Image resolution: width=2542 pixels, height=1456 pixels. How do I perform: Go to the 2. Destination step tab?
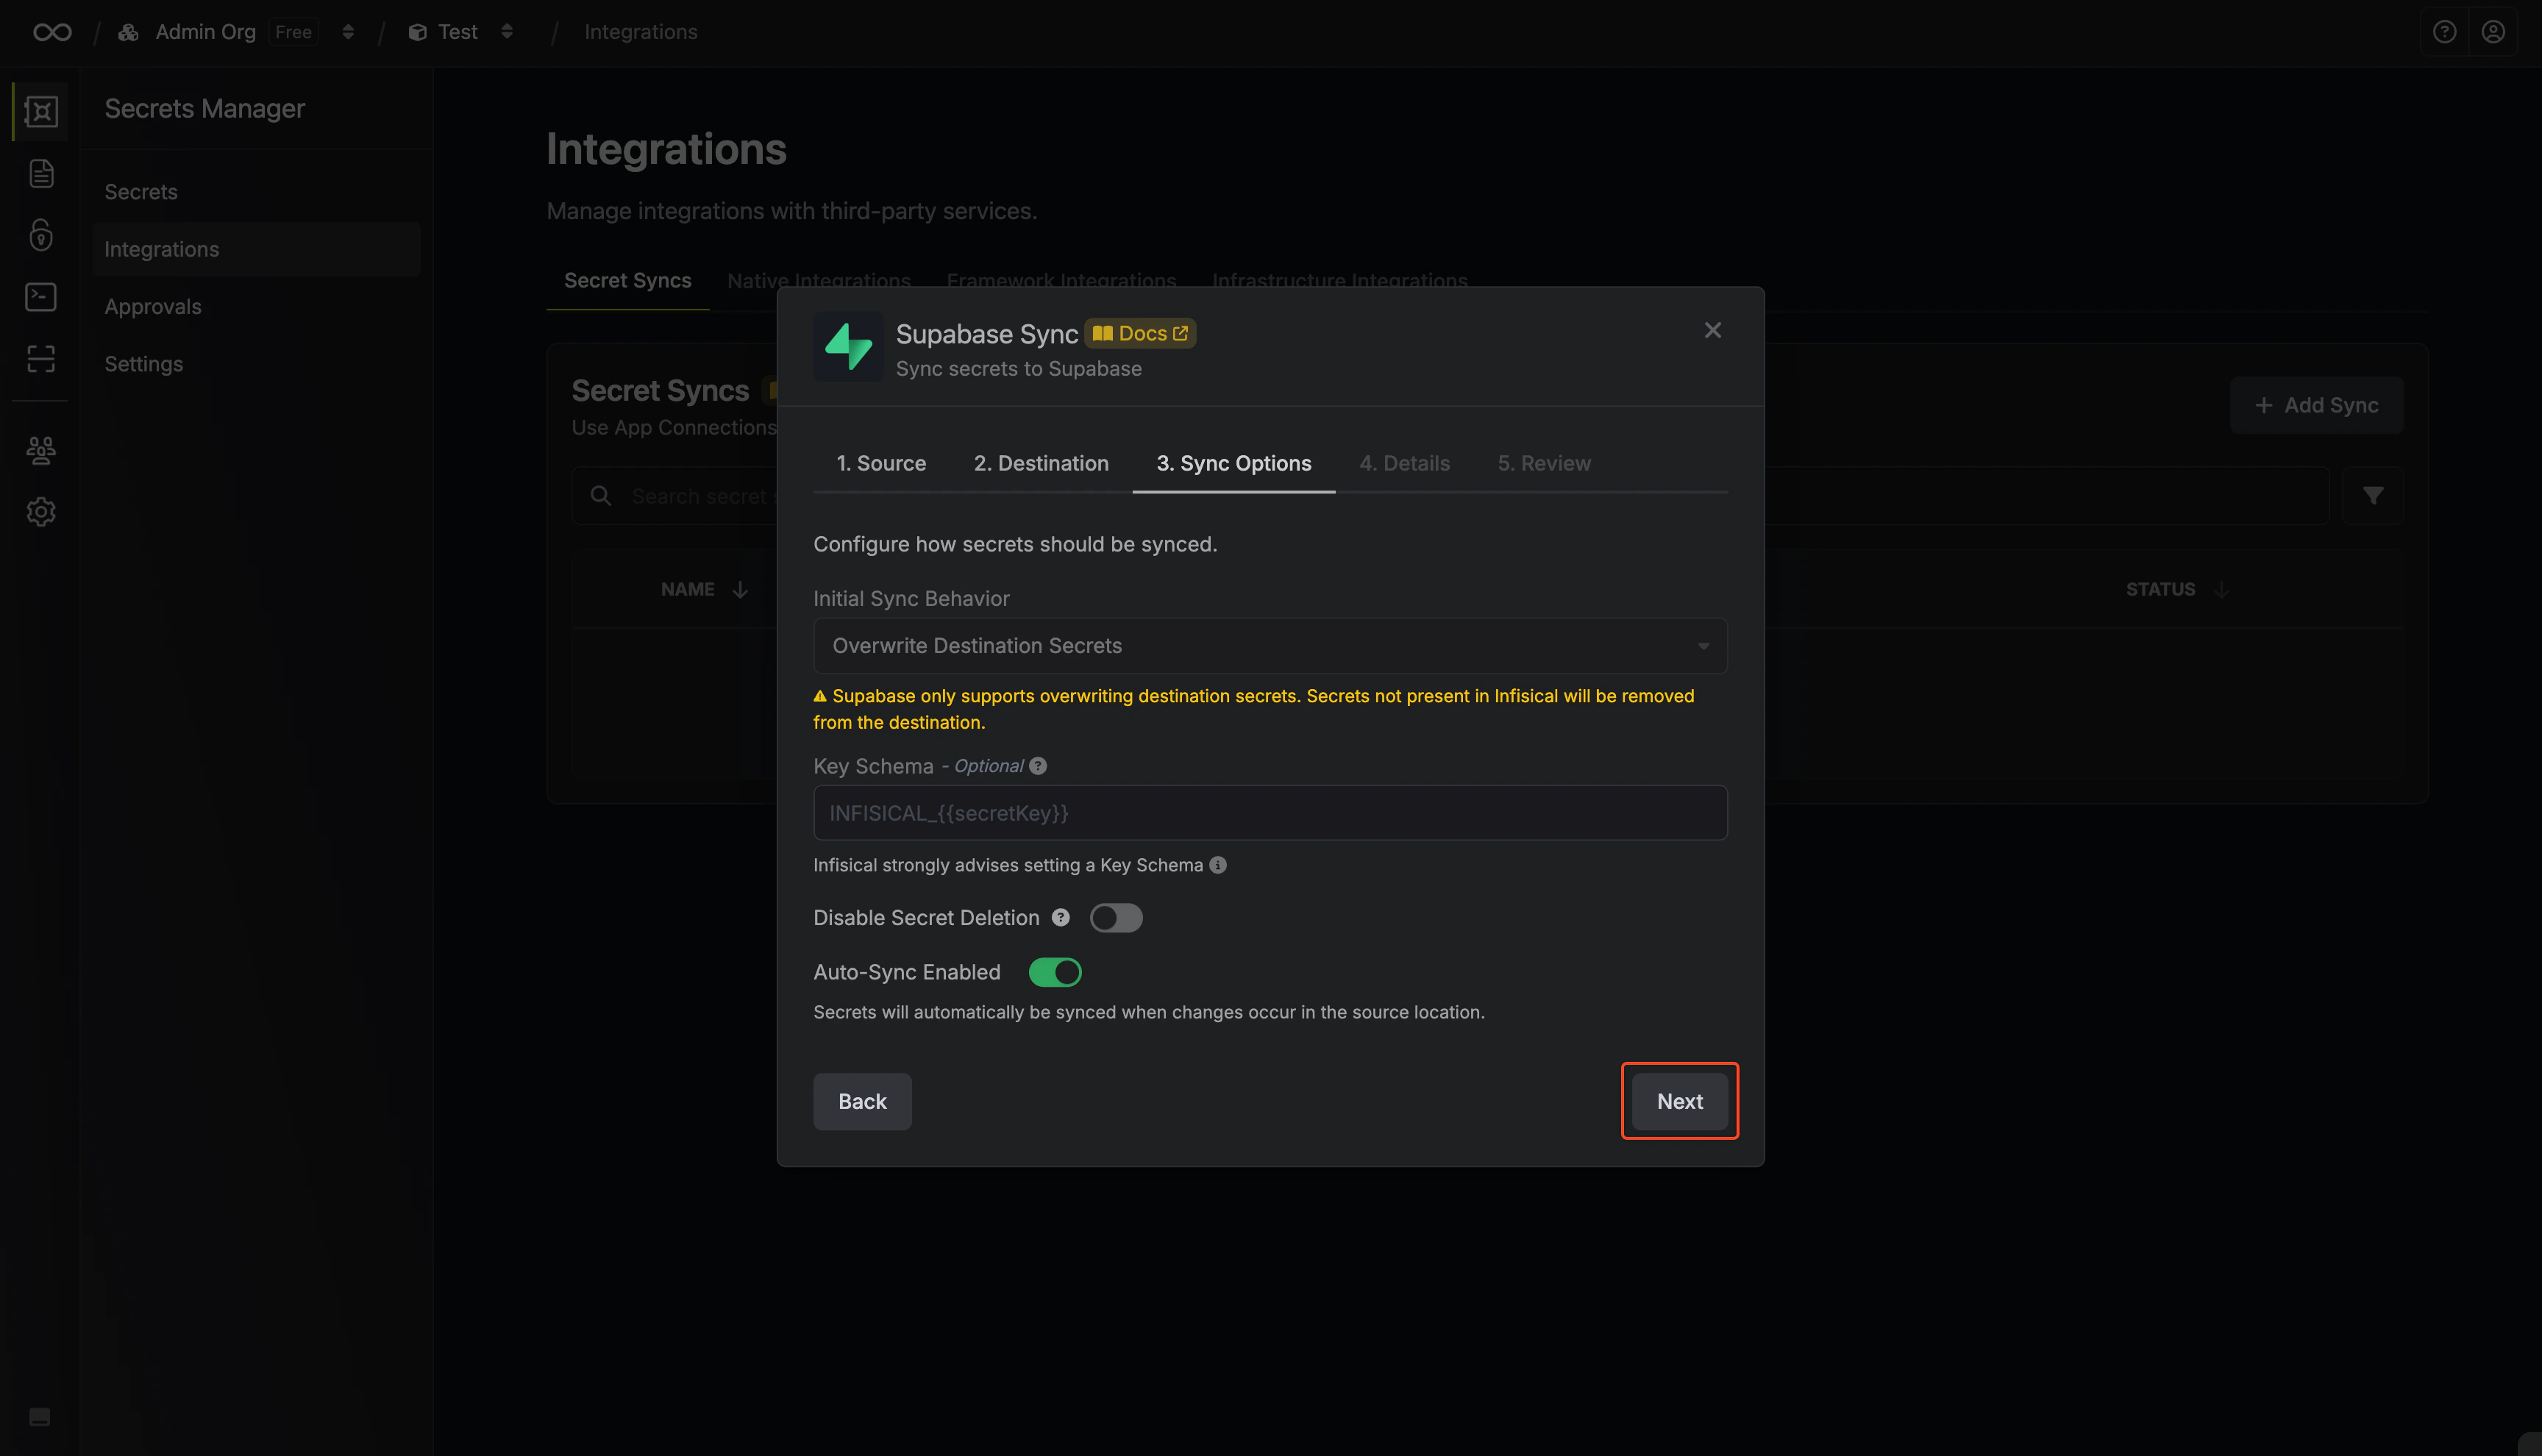[1041, 463]
